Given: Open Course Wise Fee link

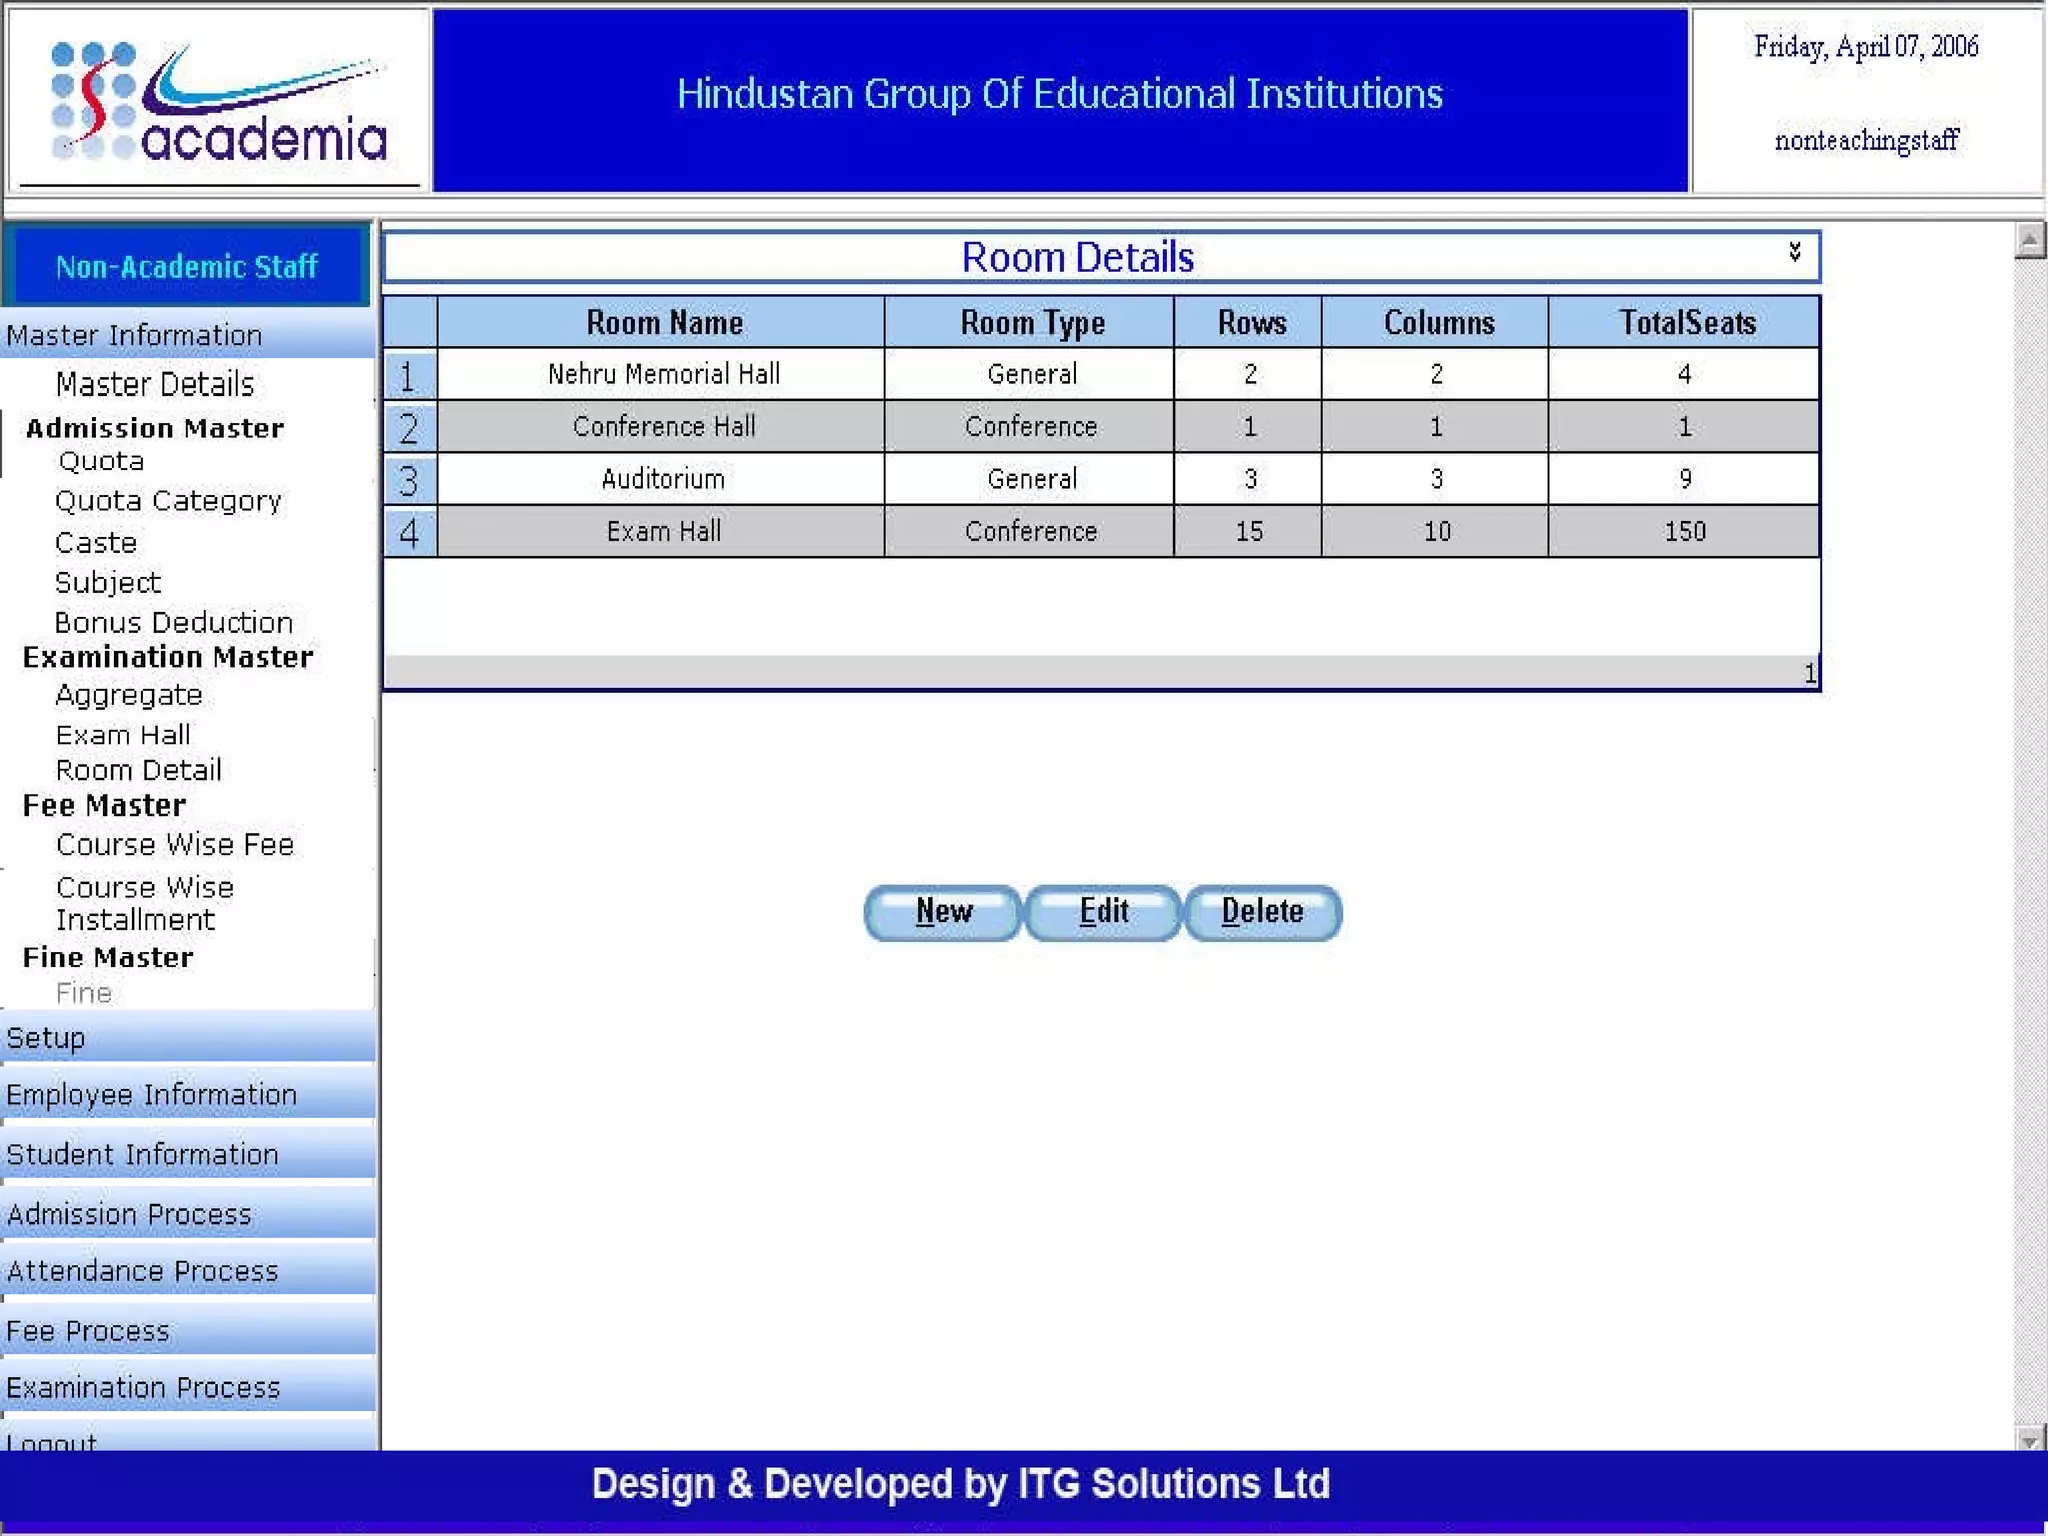Looking at the screenshot, I should [x=175, y=845].
